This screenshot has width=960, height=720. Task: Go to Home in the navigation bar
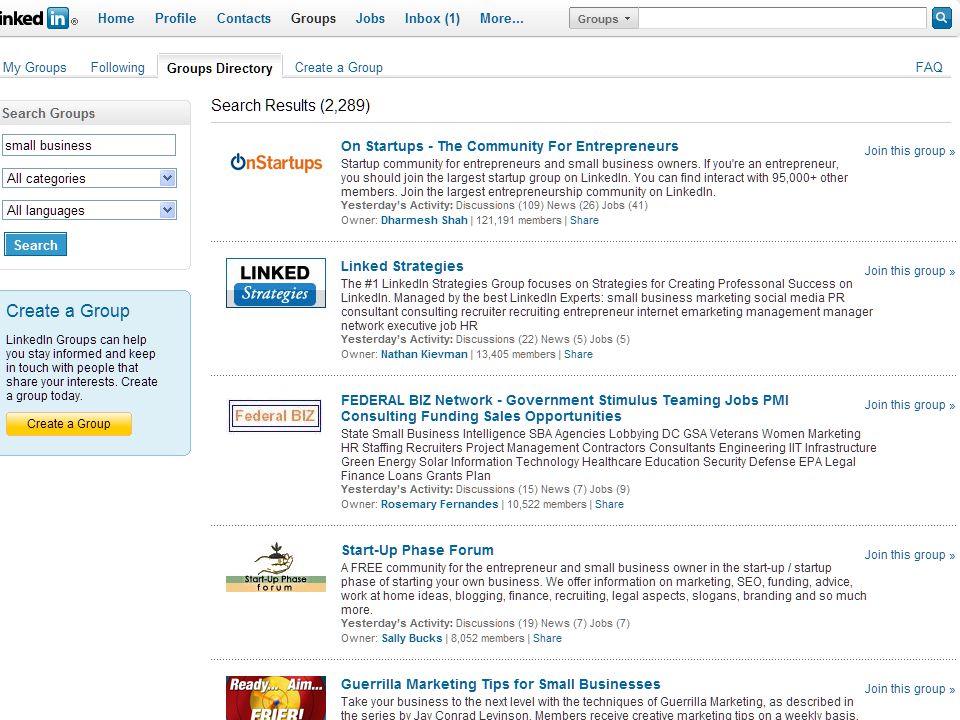116,18
